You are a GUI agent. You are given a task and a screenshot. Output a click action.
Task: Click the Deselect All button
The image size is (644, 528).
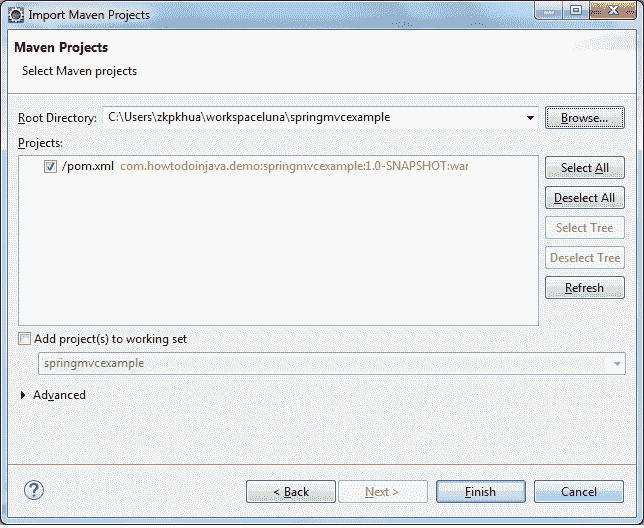click(x=584, y=197)
